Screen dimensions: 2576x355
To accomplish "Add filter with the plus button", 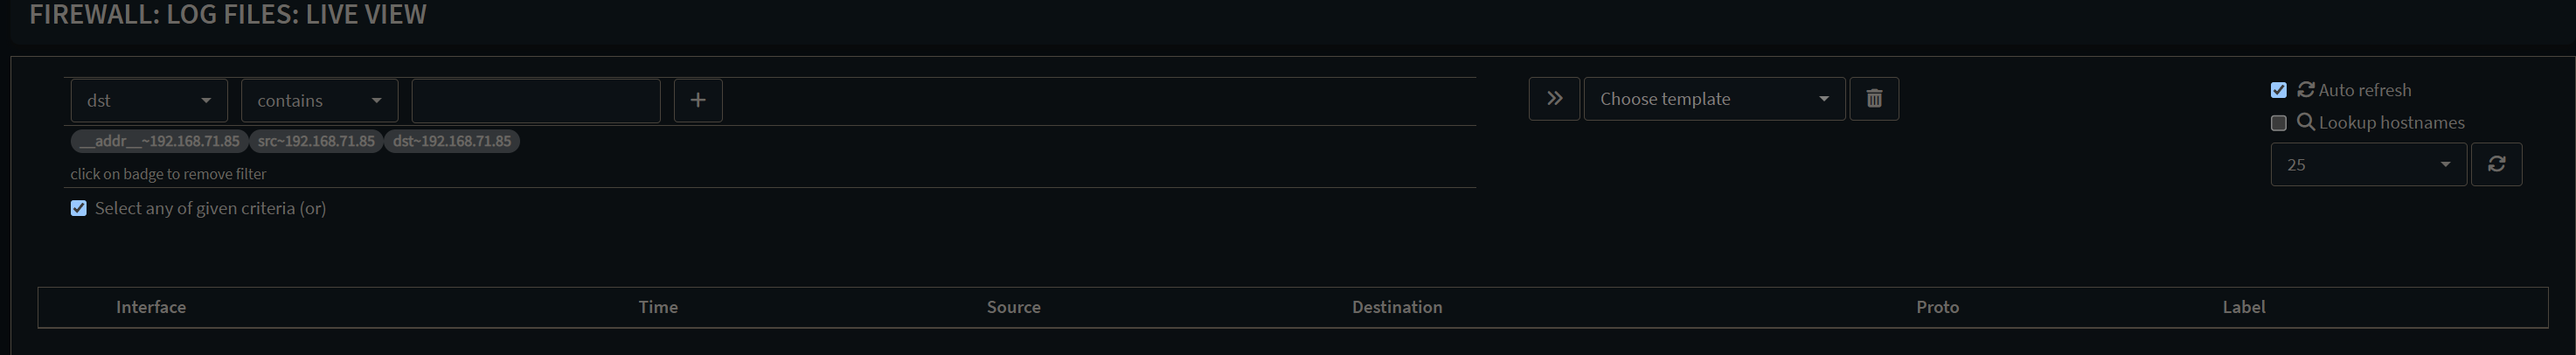I will pos(698,100).
